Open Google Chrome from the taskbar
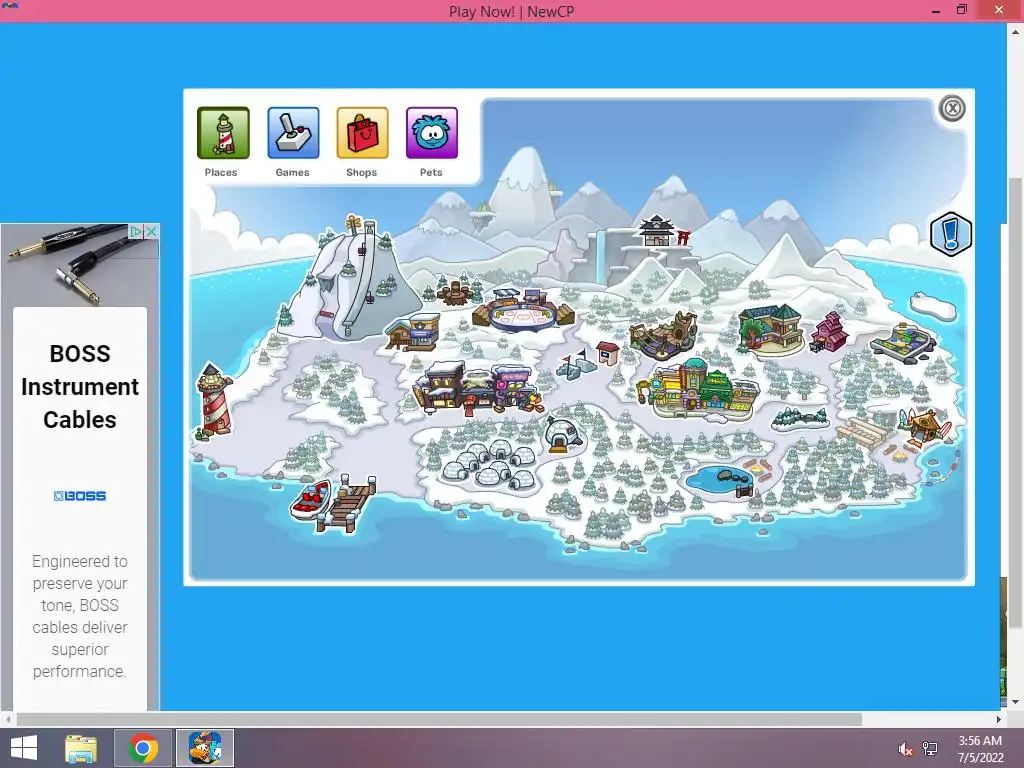 [x=143, y=748]
